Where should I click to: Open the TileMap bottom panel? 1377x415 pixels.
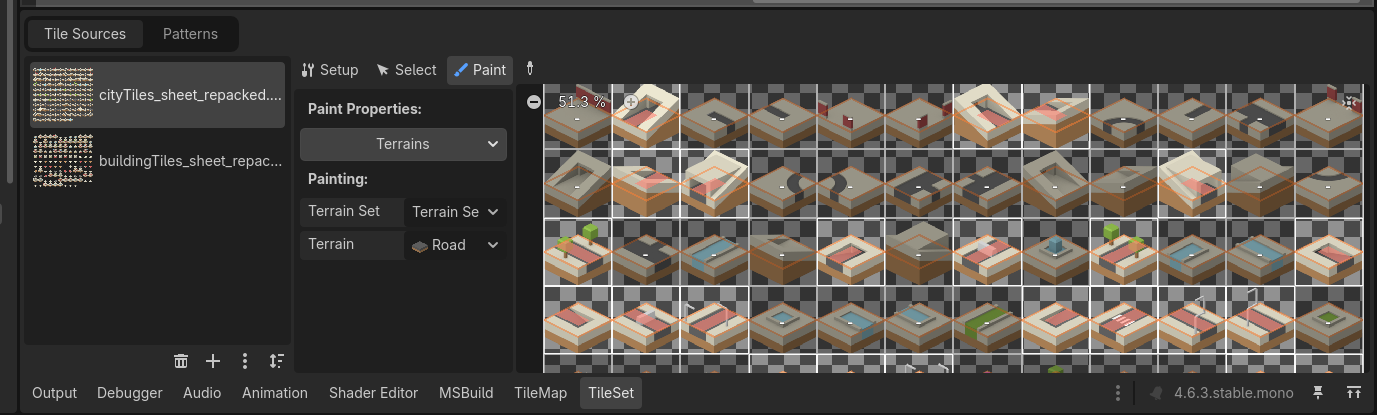pyautogui.click(x=541, y=393)
